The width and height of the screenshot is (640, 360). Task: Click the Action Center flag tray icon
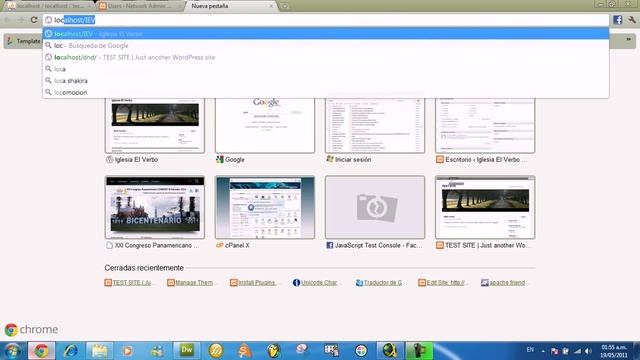[554, 351]
